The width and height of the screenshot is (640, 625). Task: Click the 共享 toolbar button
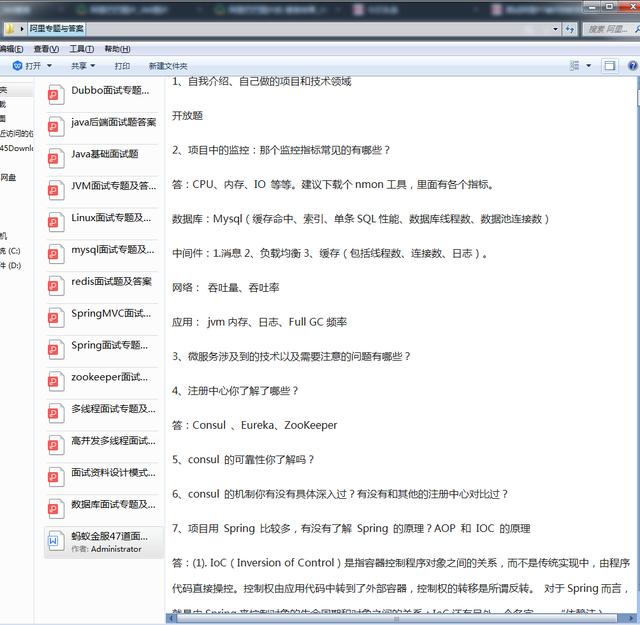pyautogui.click(x=79, y=66)
